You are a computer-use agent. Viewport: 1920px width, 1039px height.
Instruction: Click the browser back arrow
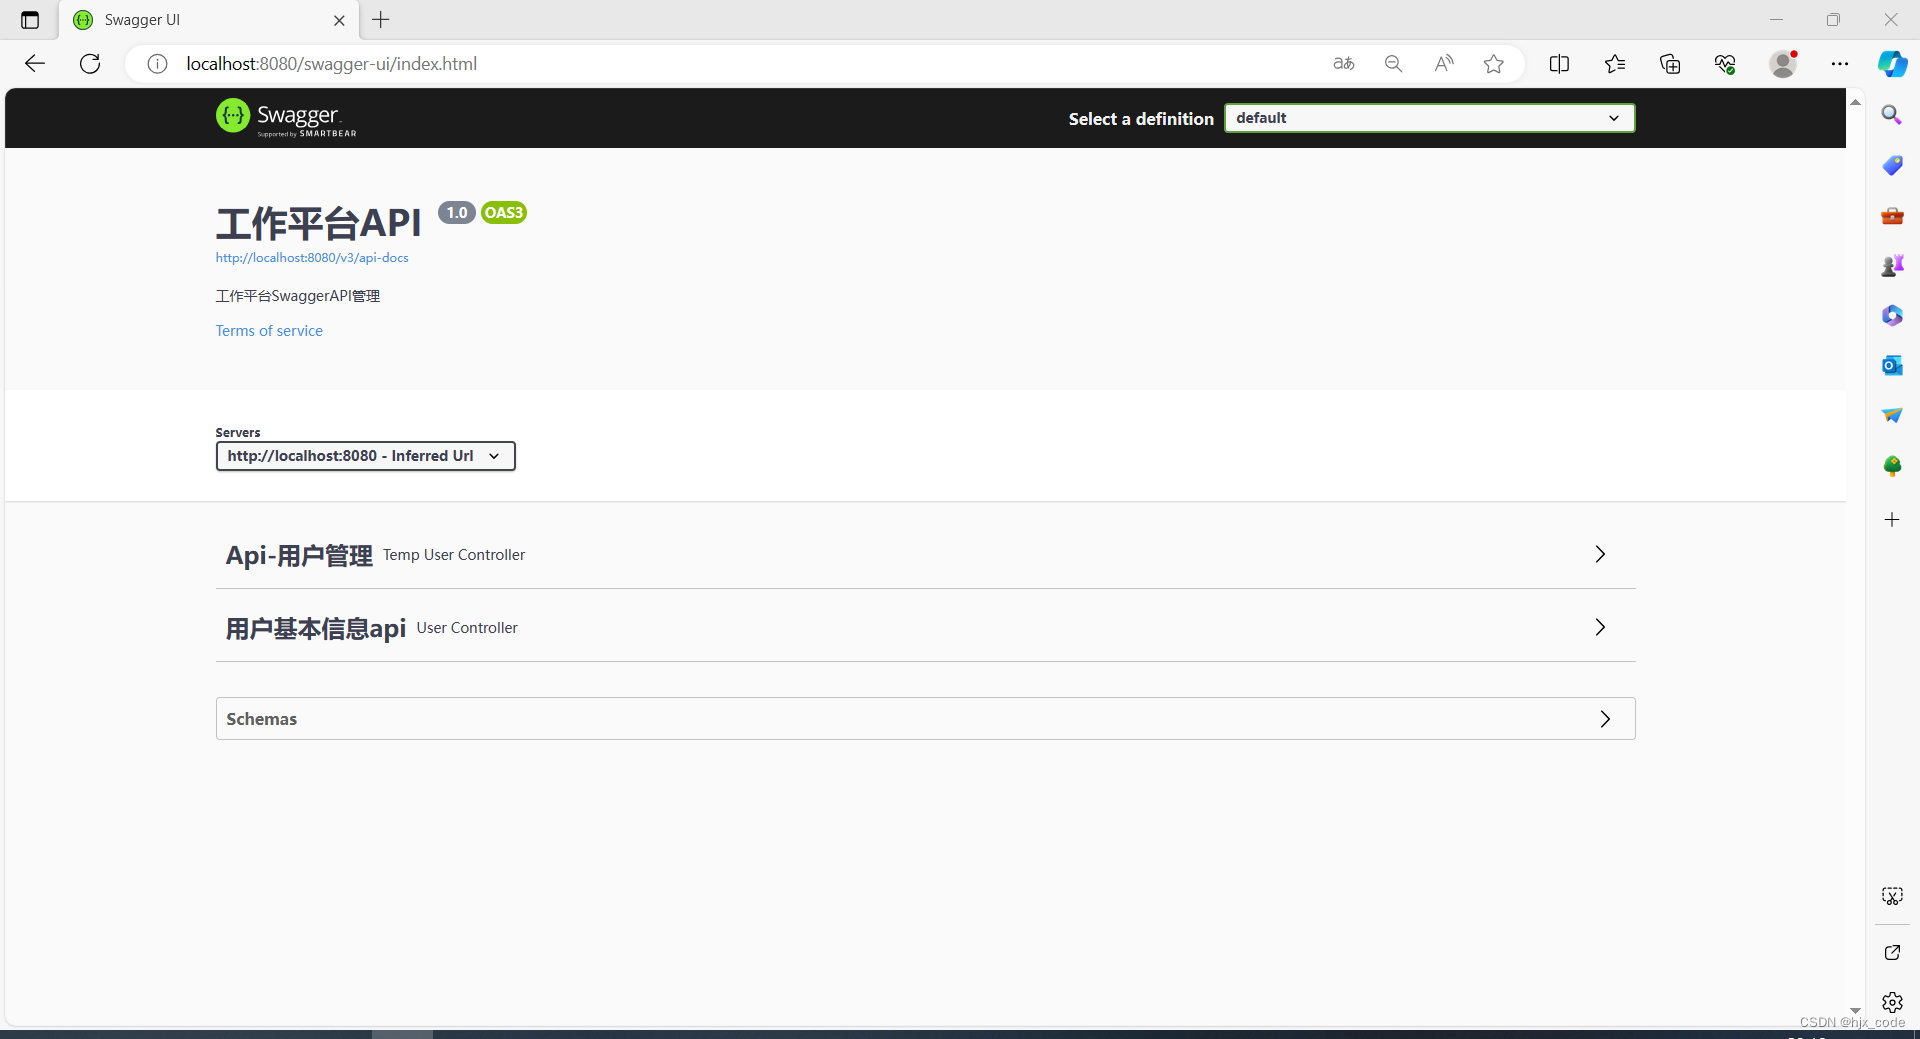pos(35,64)
